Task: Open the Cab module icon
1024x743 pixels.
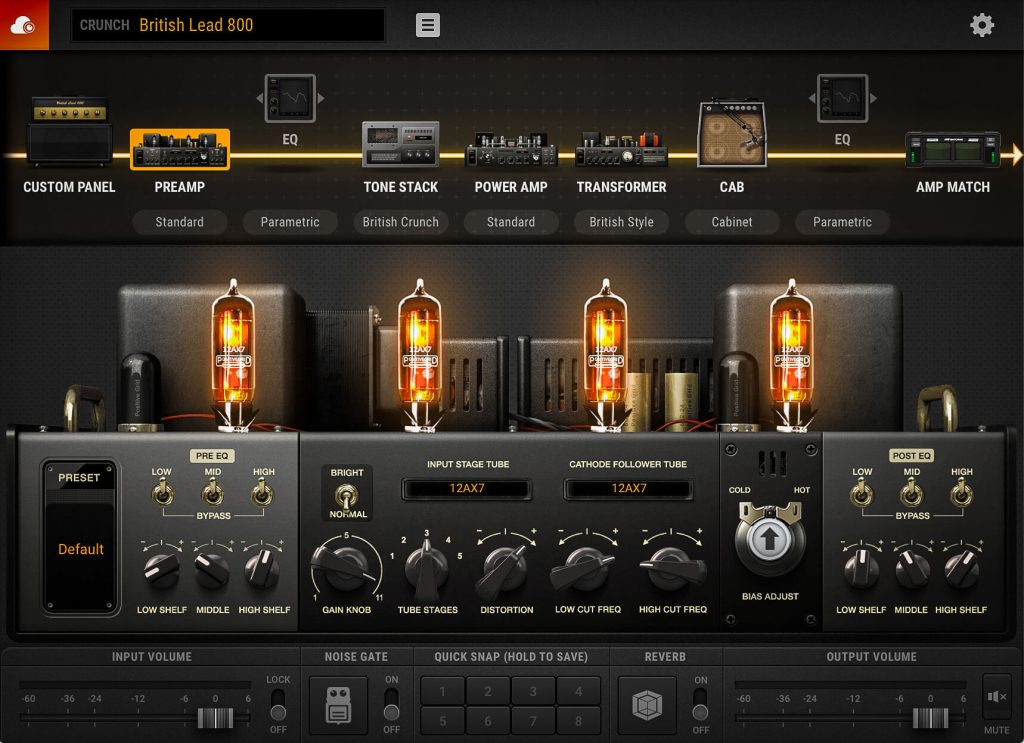Action: pos(731,133)
